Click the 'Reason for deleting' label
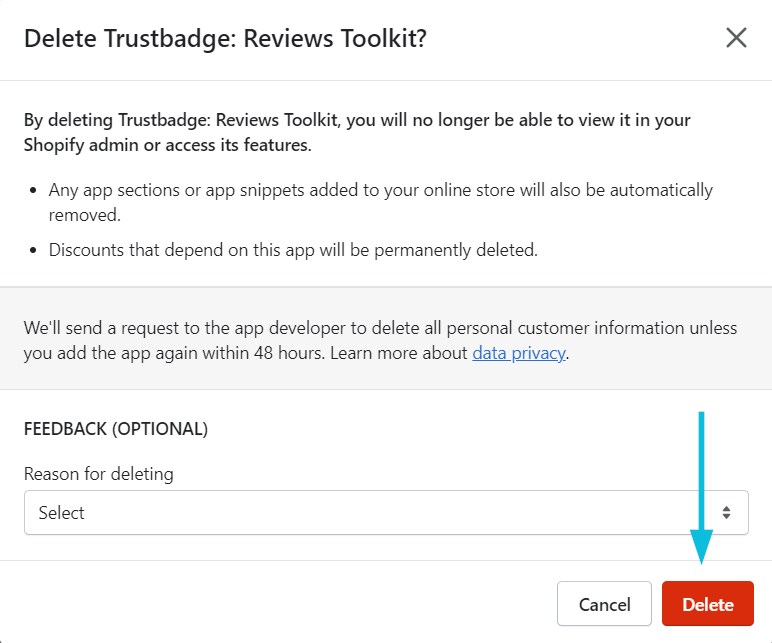772x643 pixels. (98, 474)
